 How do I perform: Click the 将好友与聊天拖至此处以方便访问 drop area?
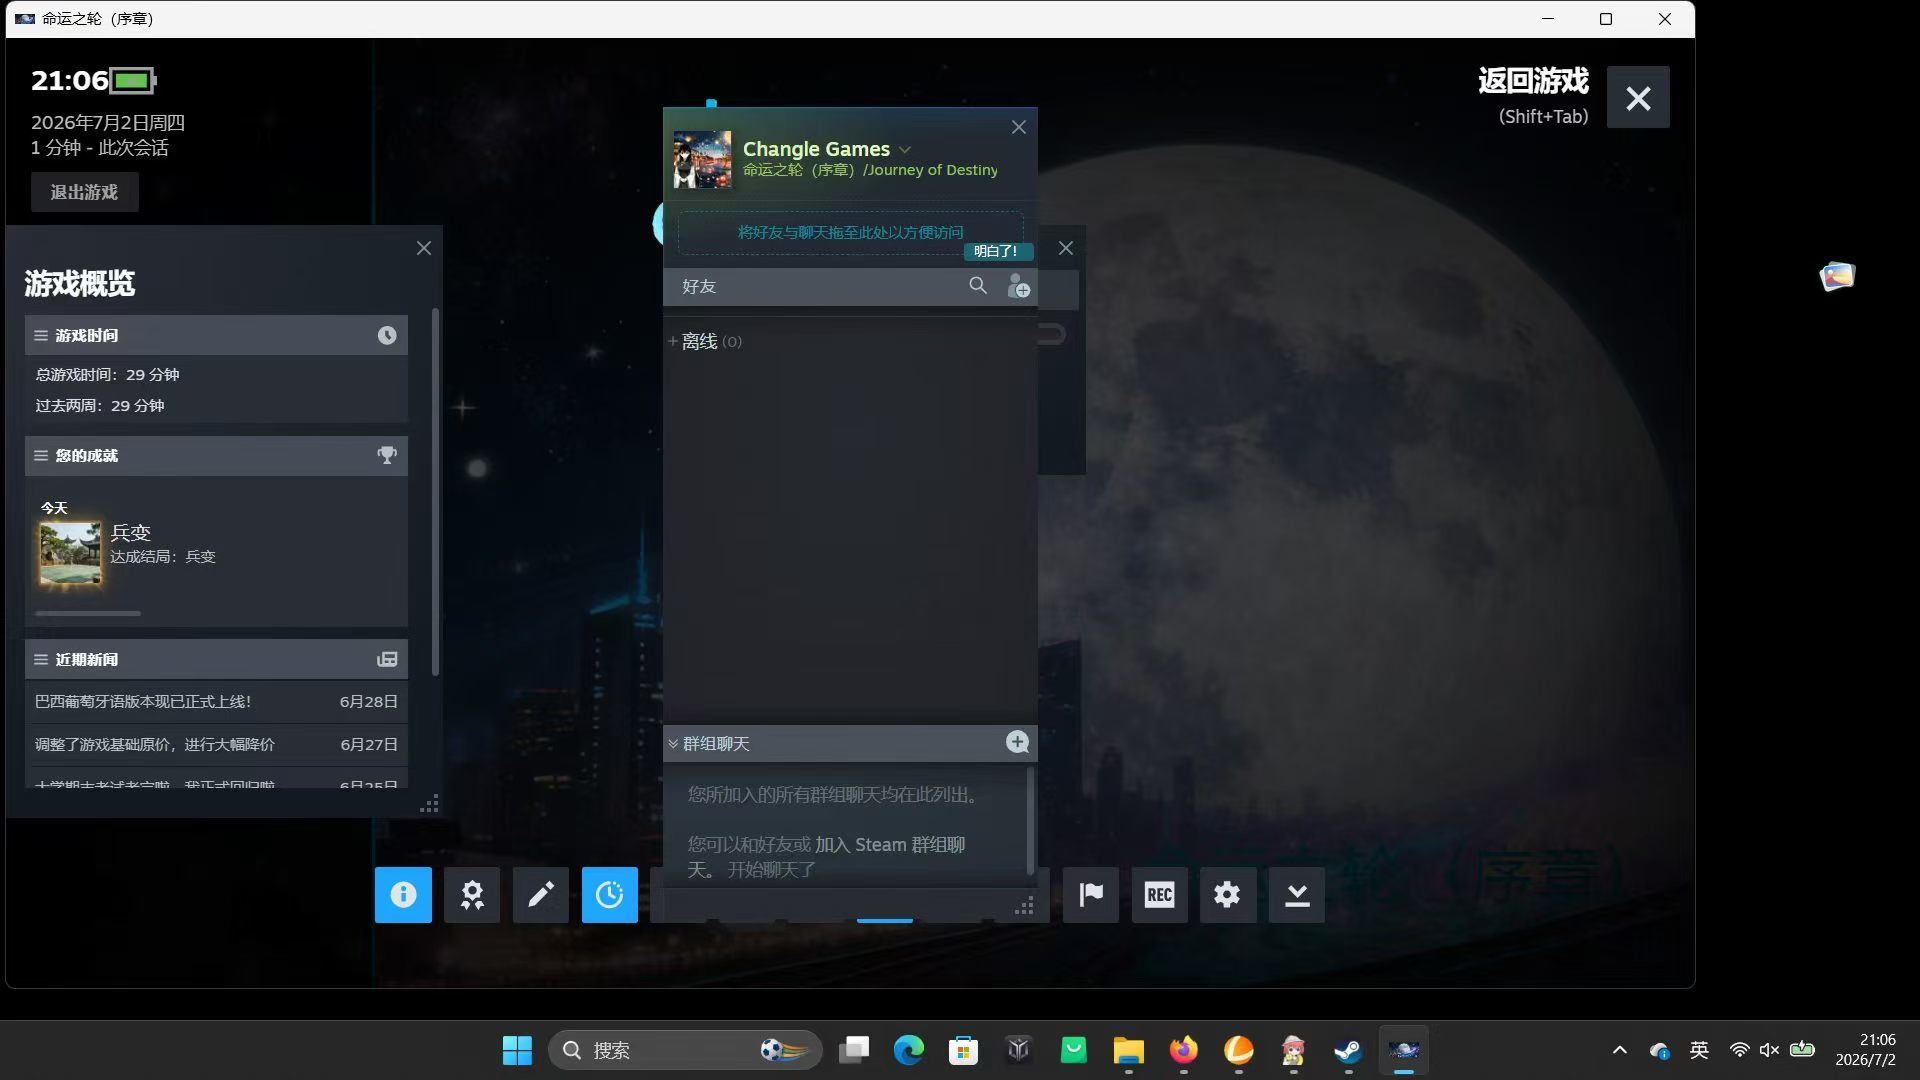coord(850,232)
